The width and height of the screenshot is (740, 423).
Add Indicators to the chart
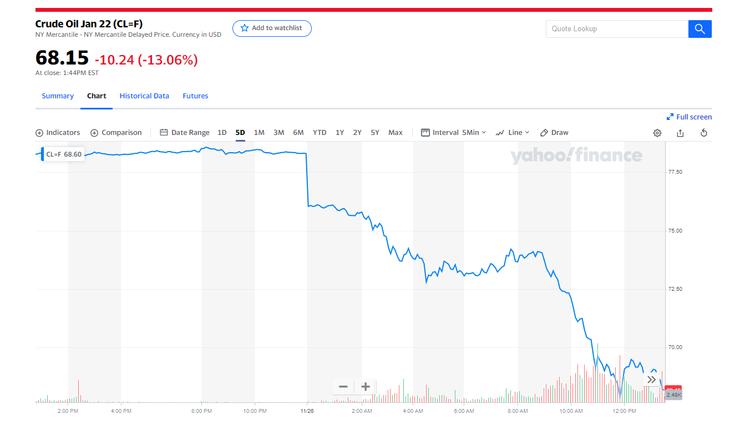58,132
